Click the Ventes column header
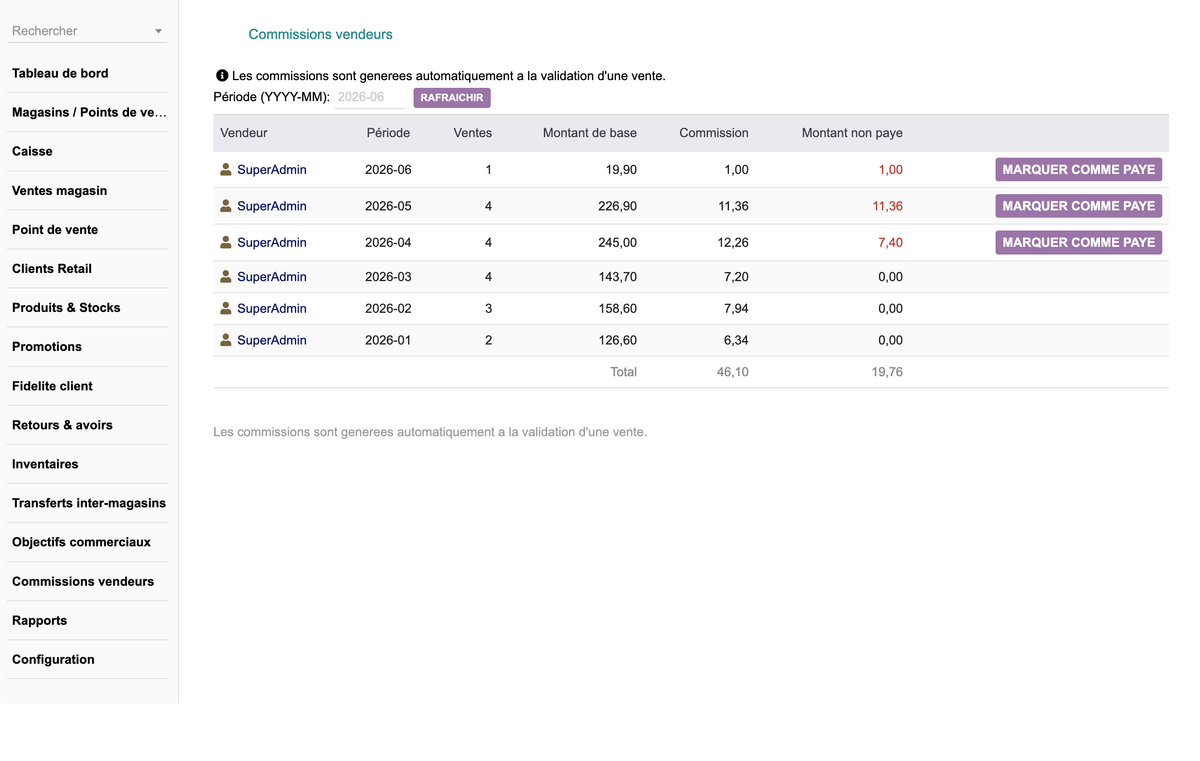The image size is (1200, 761). pos(473,132)
